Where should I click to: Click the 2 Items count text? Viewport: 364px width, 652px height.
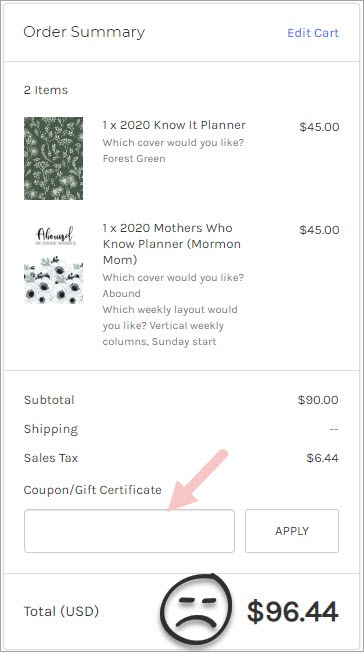(46, 90)
